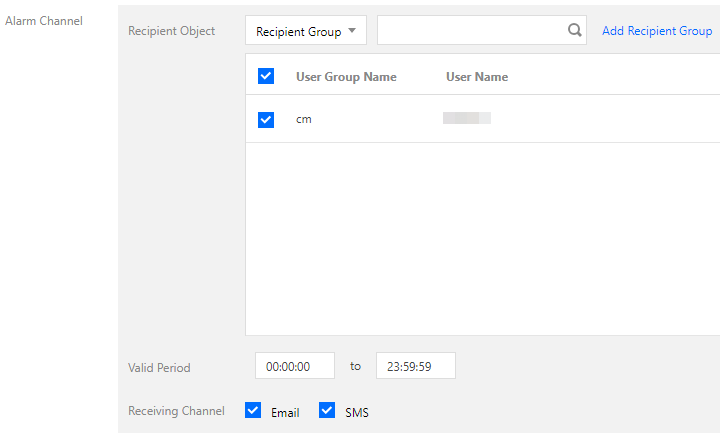Screen dimensions: 720x439
Task: Click the blurred user name in cm row
Action: (467, 119)
